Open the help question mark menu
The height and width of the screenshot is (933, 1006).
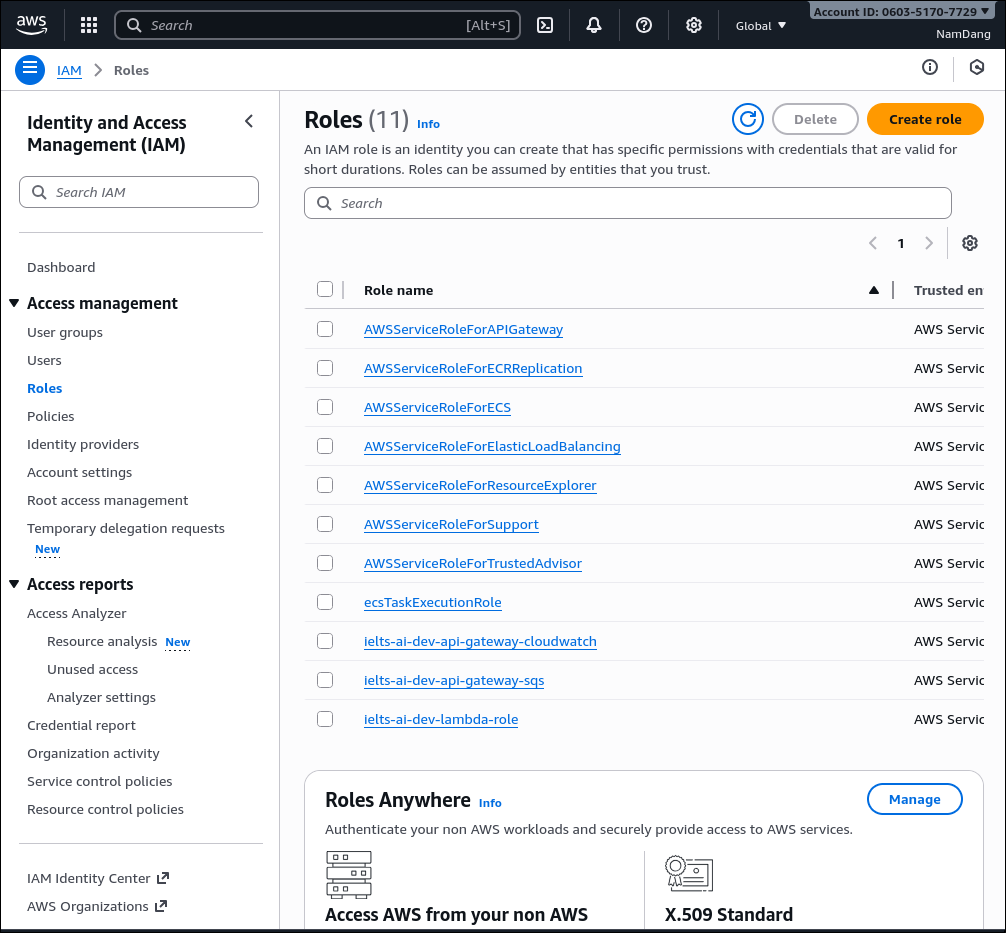644,26
